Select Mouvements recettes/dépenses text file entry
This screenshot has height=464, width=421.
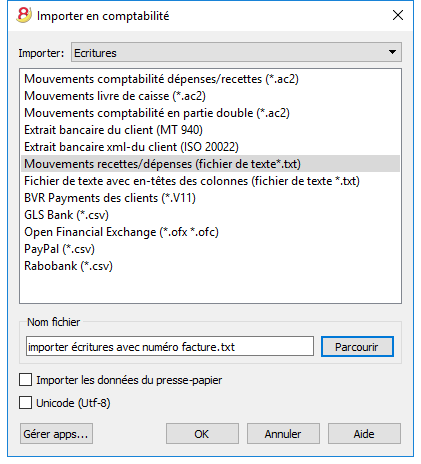(x=210, y=164)
